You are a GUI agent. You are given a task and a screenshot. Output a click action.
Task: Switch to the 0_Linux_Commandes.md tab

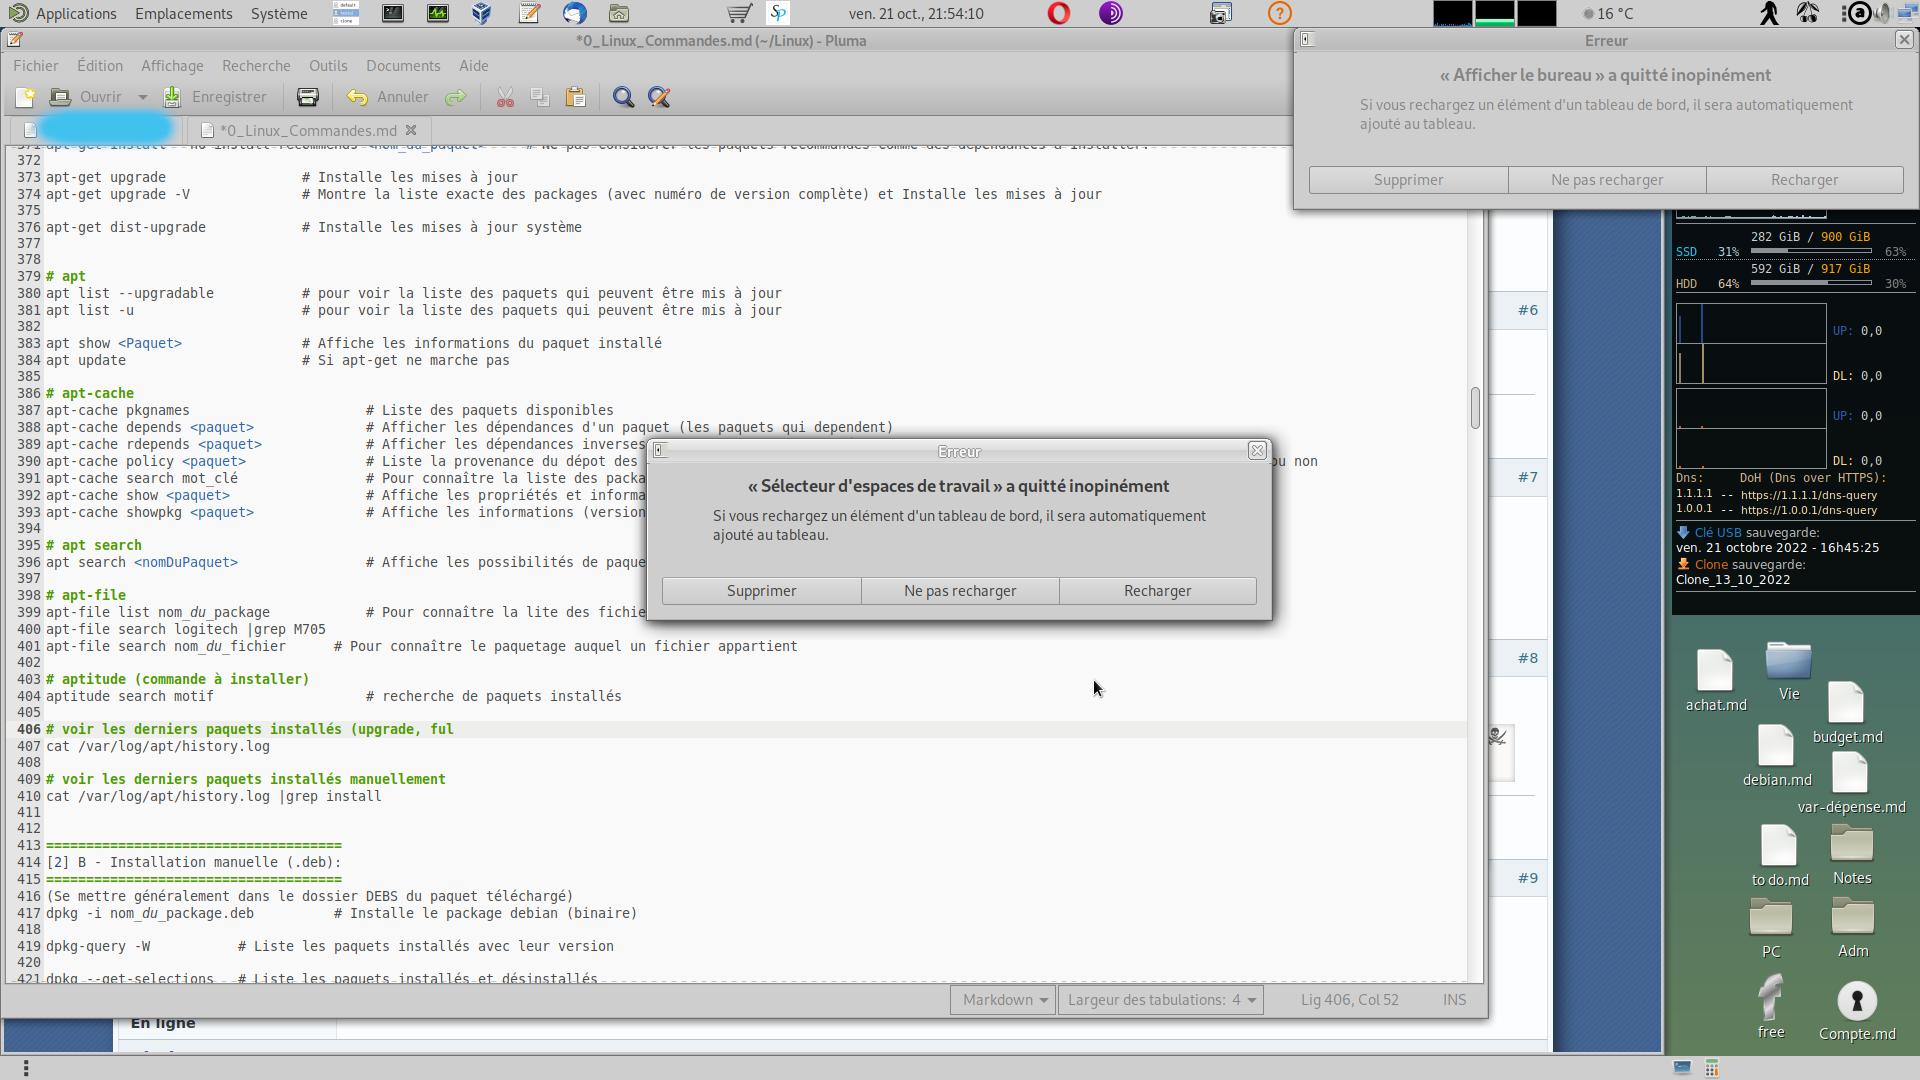coord(307,131)
